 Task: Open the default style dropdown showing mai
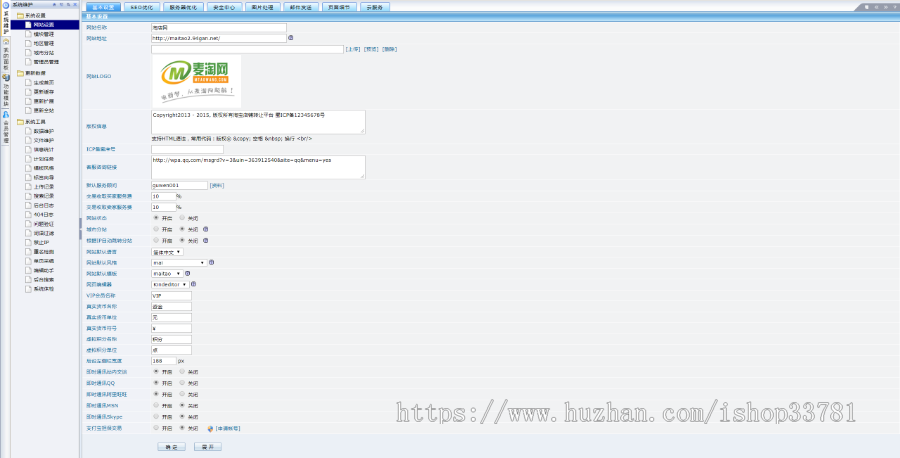coord(179,263)
